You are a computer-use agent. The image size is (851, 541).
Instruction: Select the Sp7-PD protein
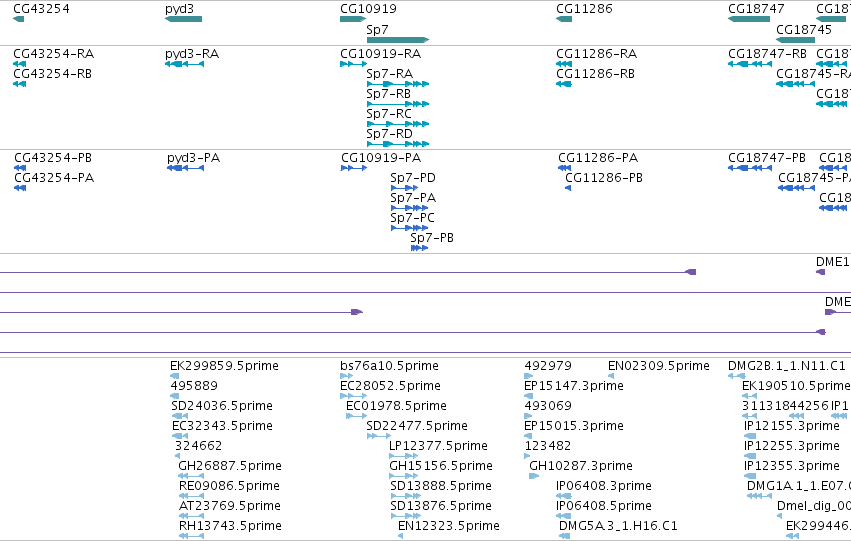(413, 178)
